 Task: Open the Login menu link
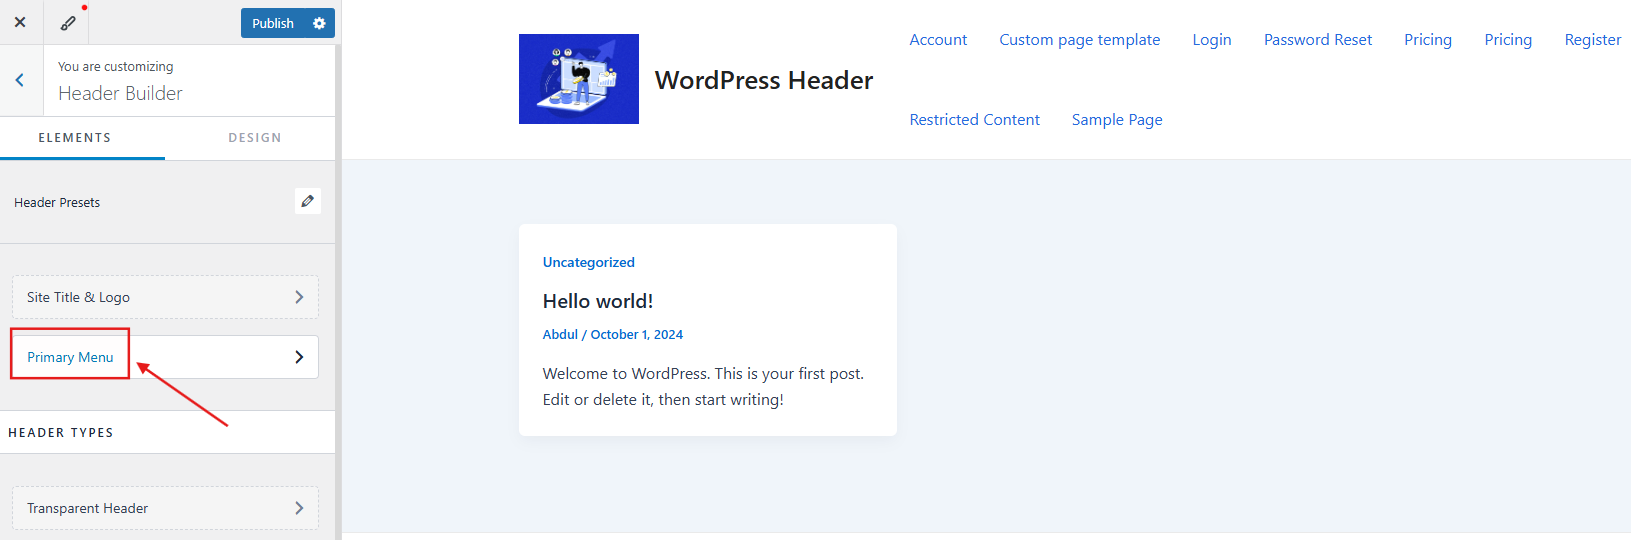(x=1212, y=40)
